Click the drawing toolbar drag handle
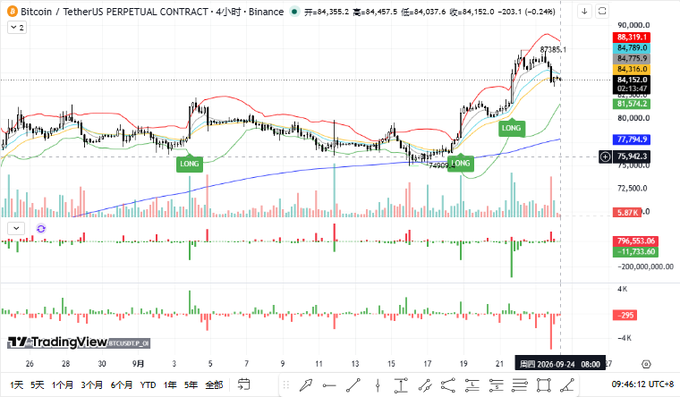This screenshot has height=397, width=680. coord(286,385)
